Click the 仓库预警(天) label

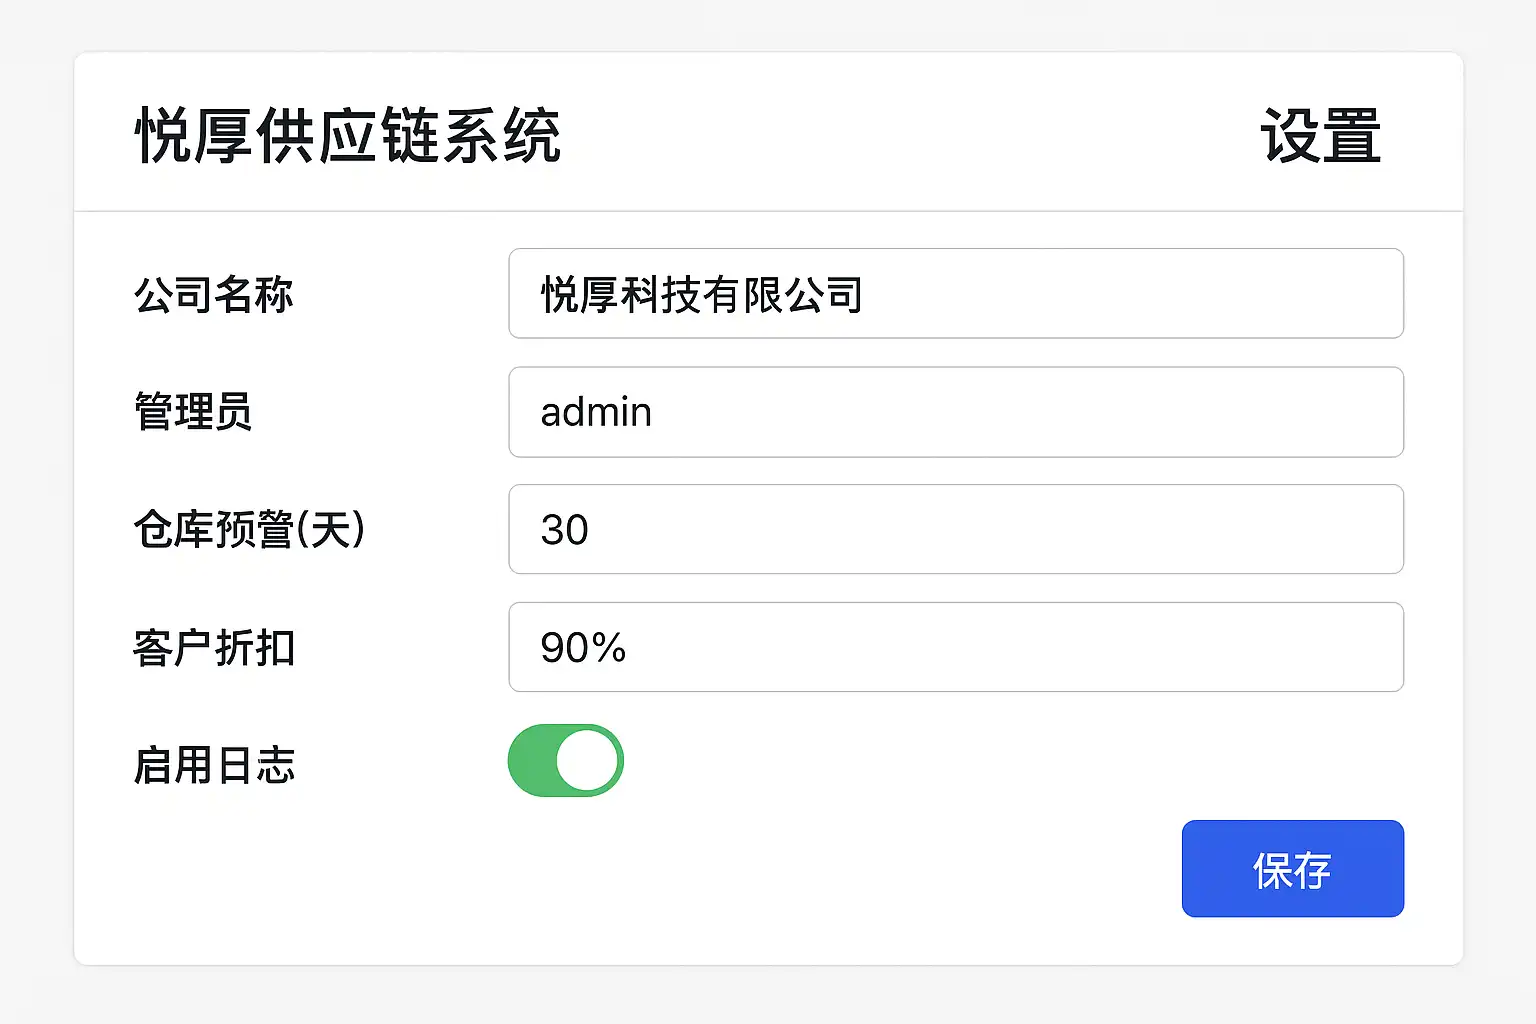point(249,529)
